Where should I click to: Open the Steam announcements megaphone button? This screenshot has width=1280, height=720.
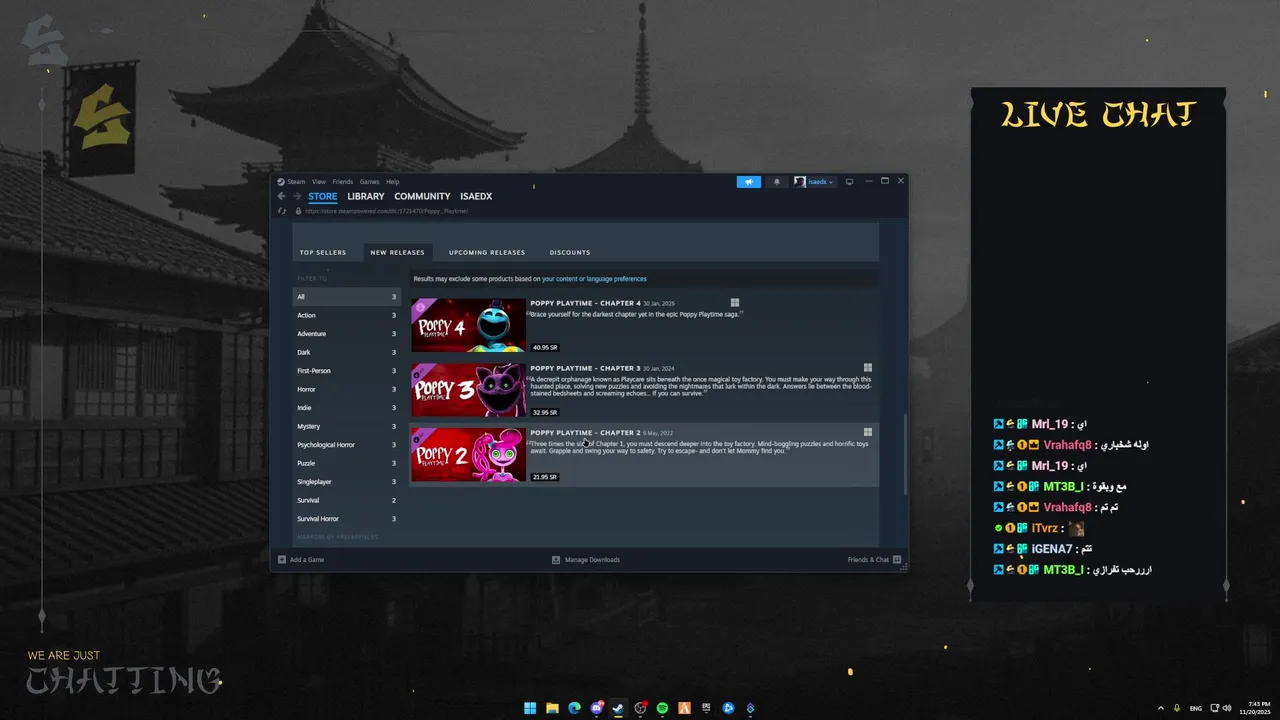pos(748,182)
